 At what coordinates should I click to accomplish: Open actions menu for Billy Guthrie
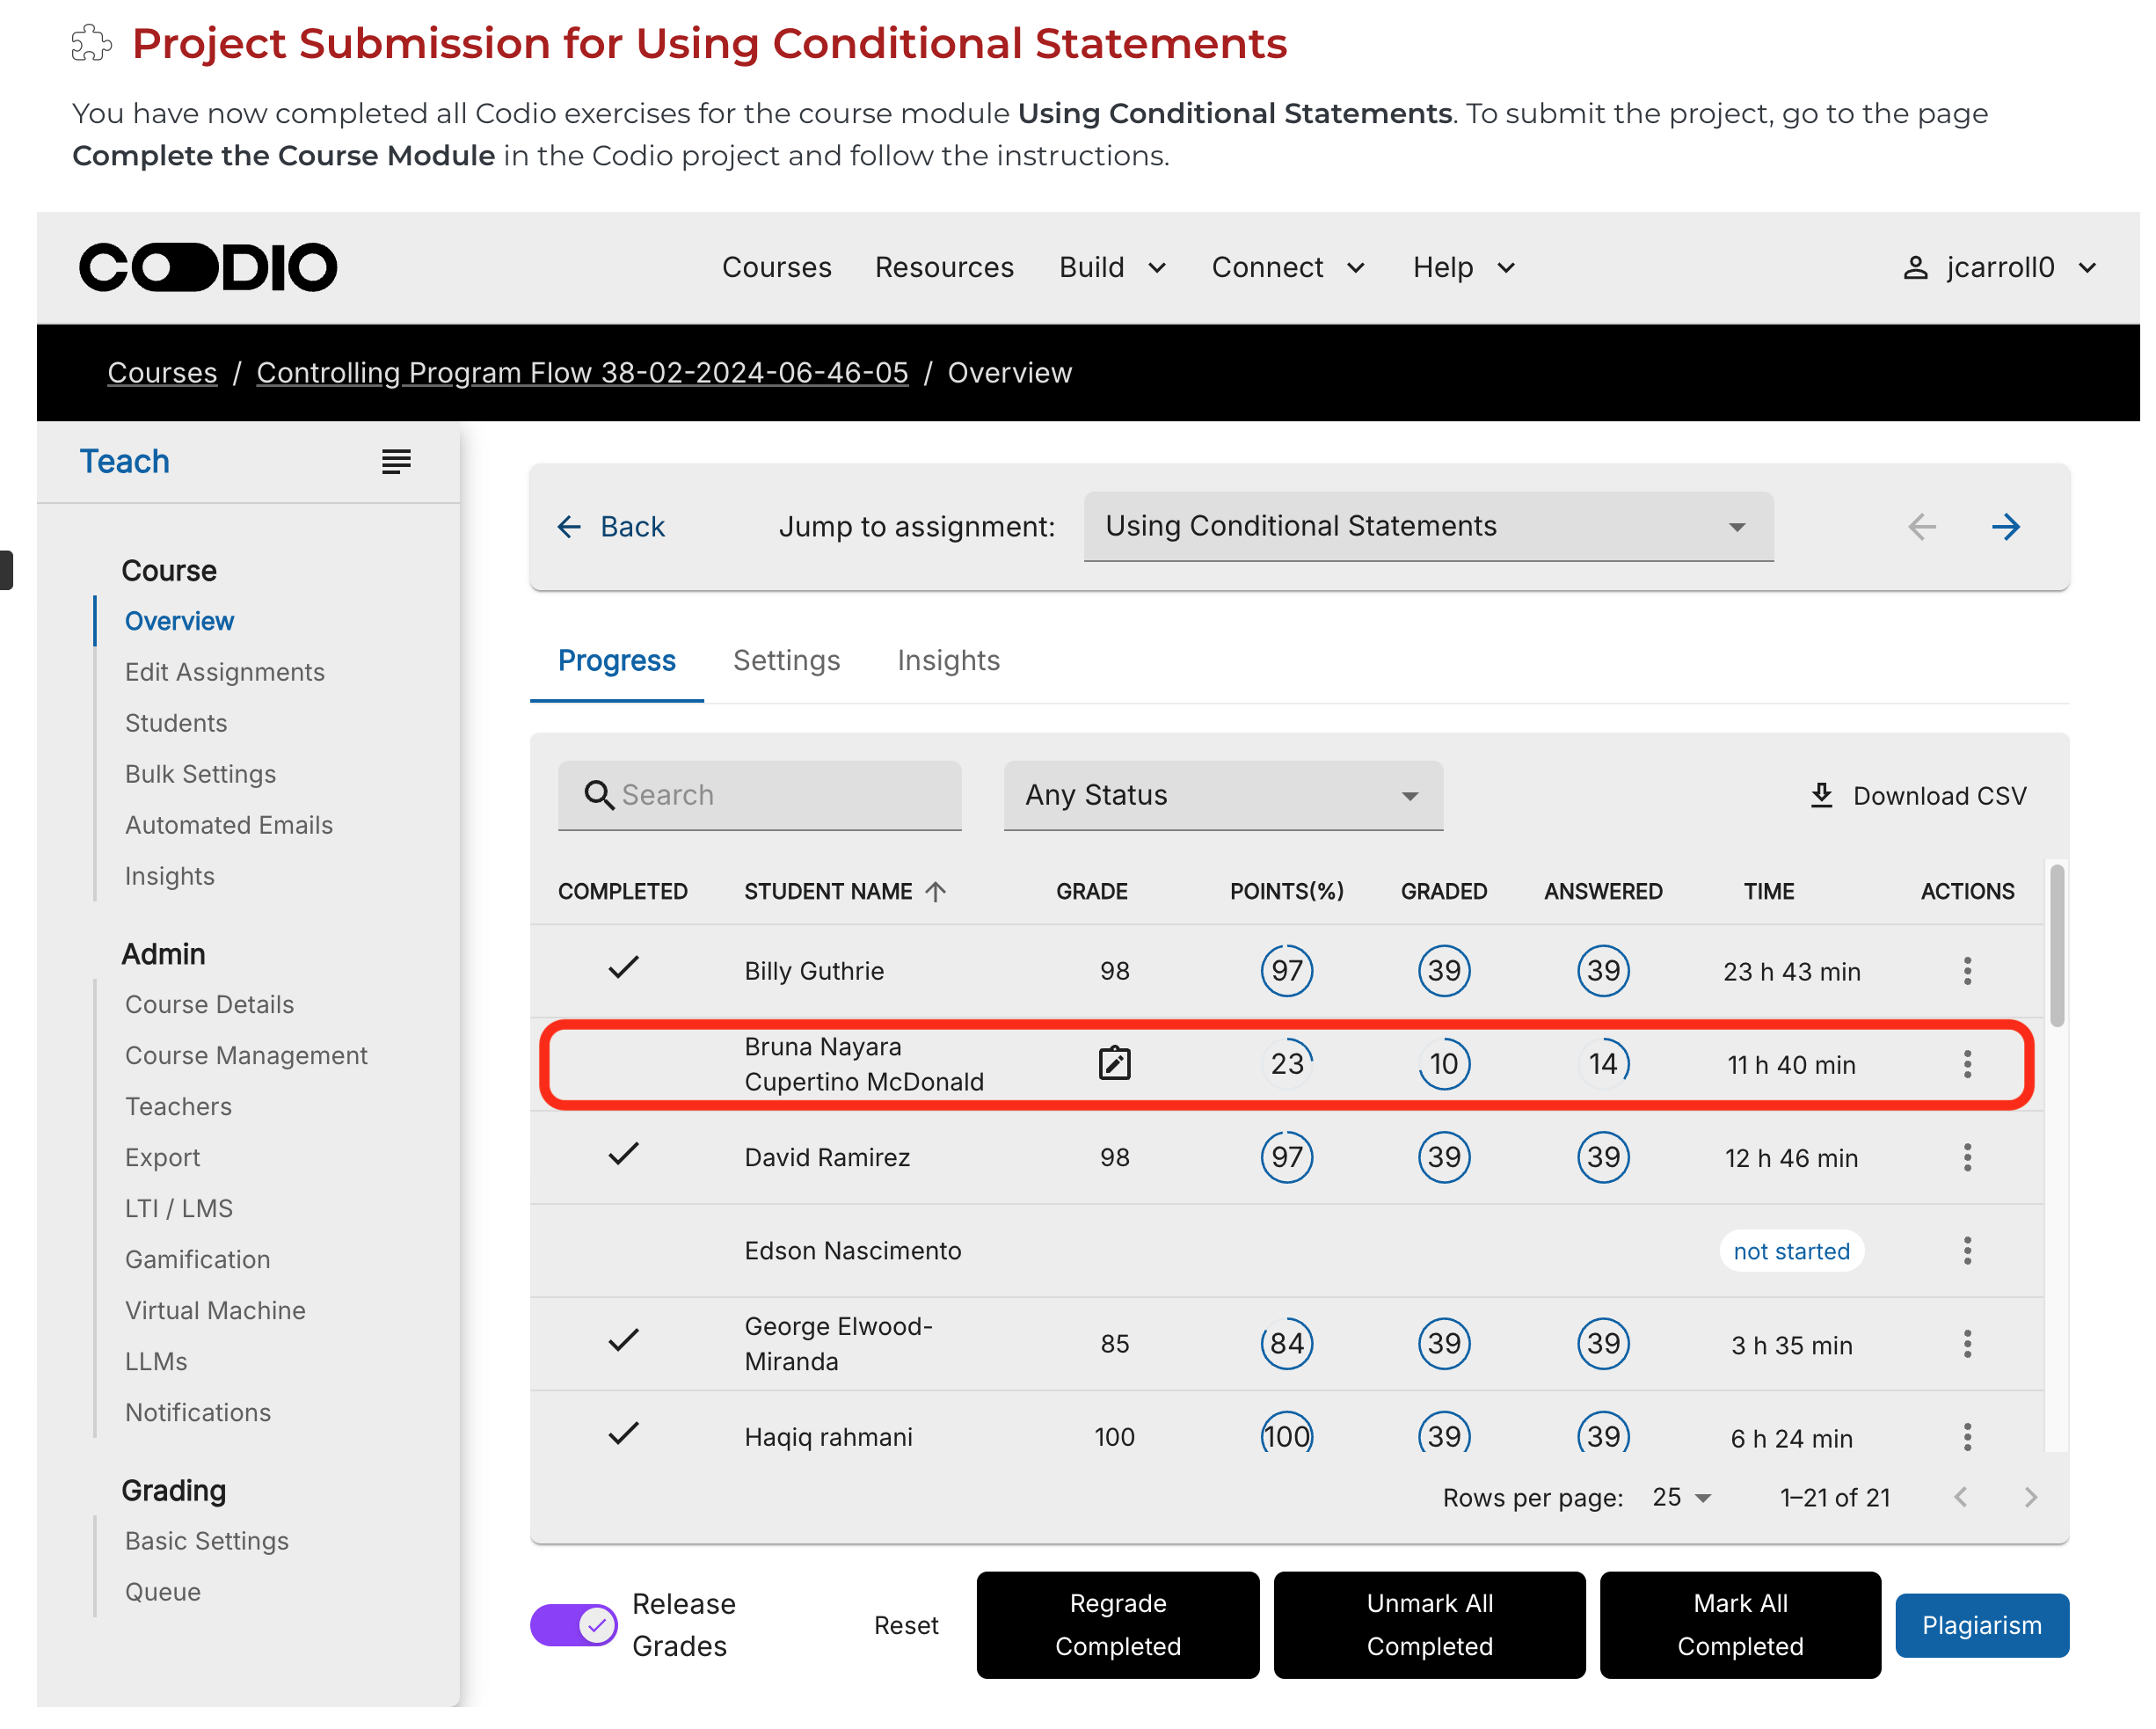tap(1966, 970)
